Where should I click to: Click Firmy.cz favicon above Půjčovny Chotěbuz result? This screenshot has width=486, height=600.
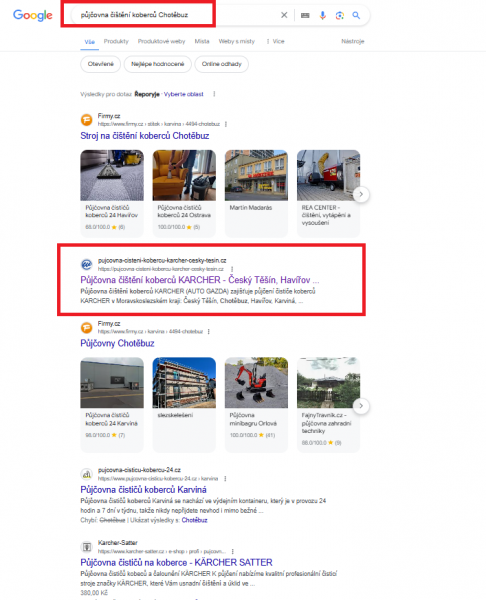(86, 328)
